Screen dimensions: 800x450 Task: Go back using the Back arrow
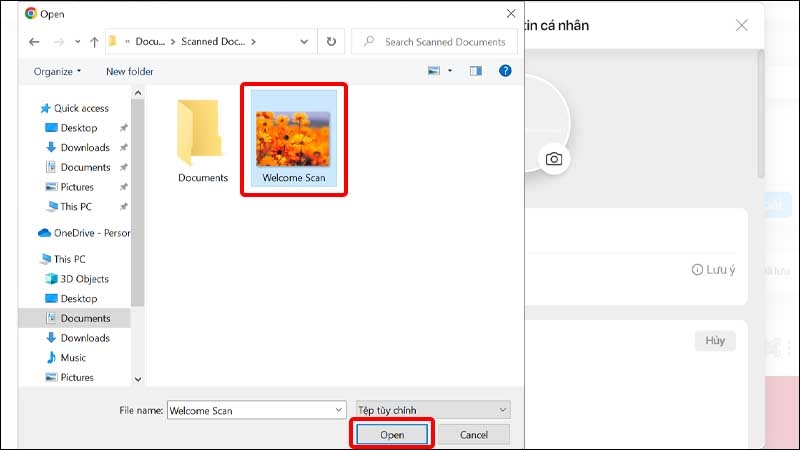coord(34,42)
